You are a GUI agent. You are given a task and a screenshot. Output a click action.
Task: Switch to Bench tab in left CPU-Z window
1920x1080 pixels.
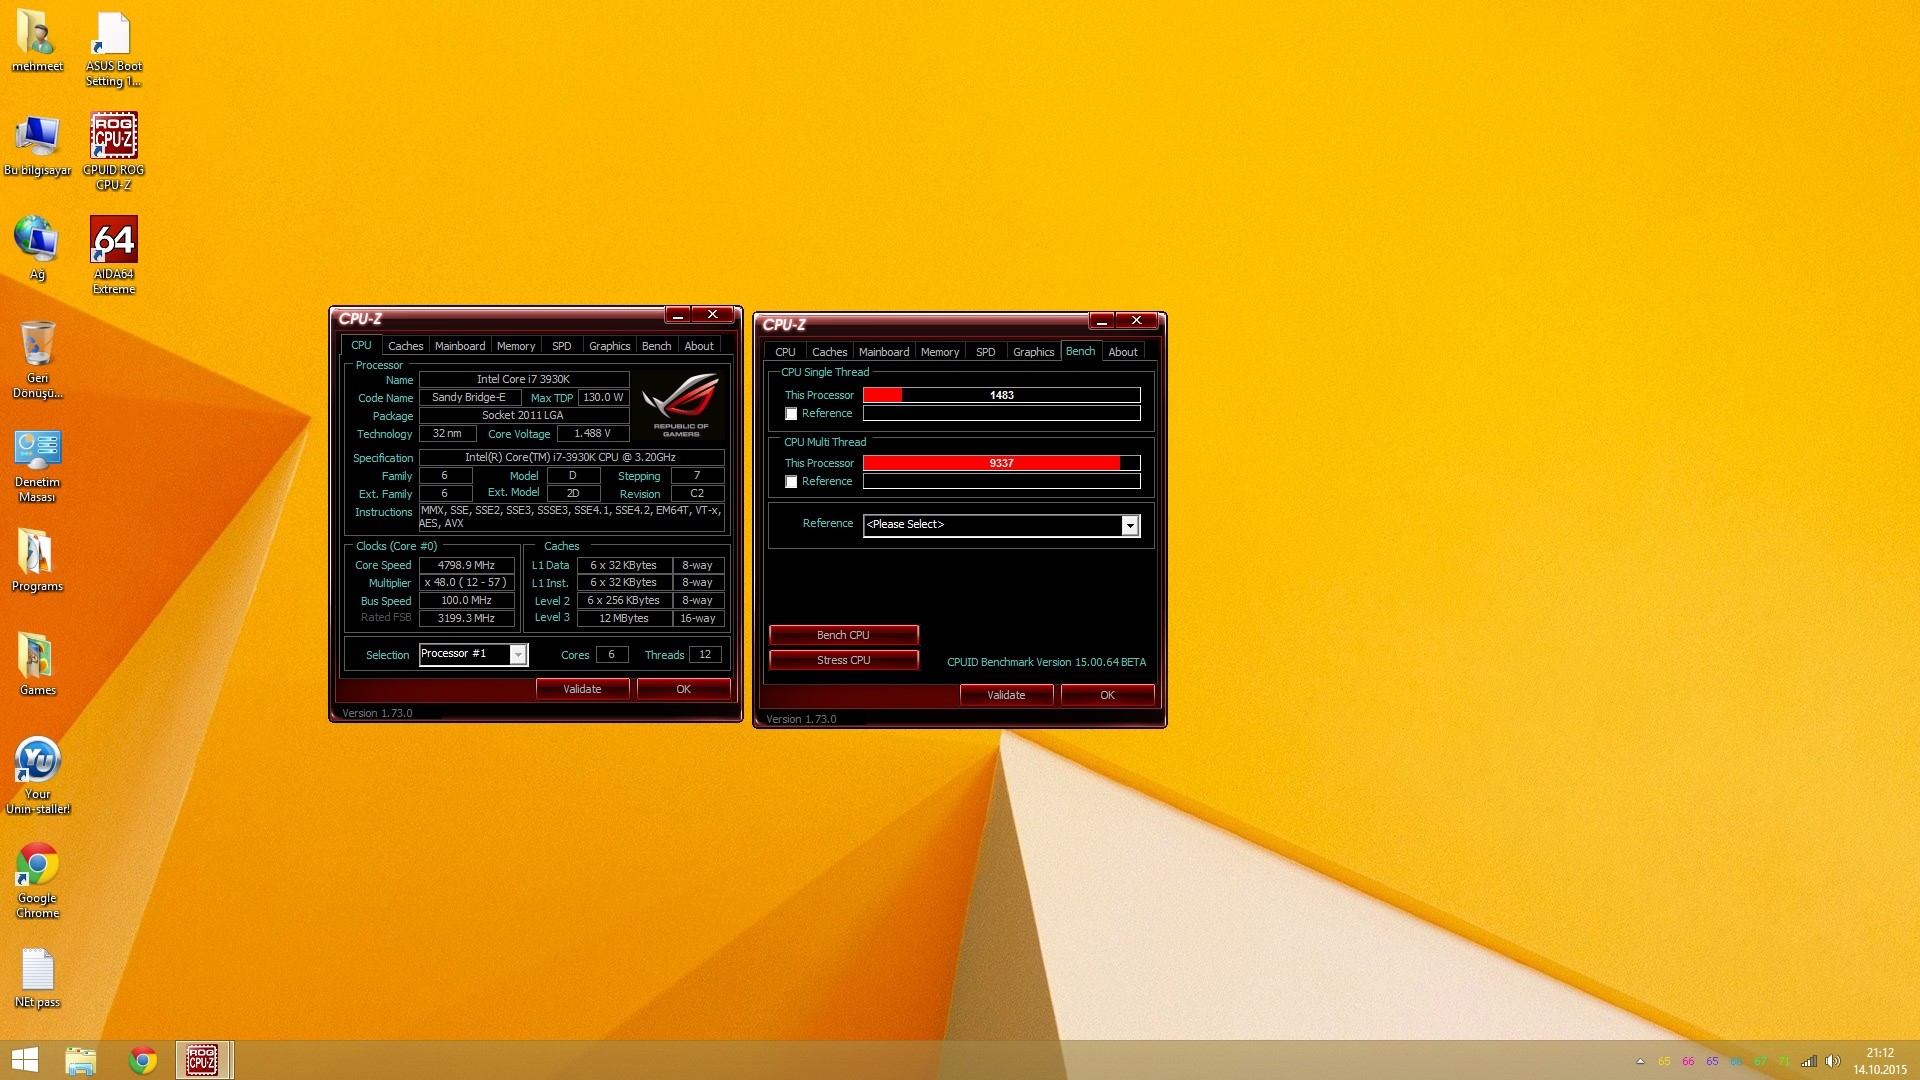point(656,346)
